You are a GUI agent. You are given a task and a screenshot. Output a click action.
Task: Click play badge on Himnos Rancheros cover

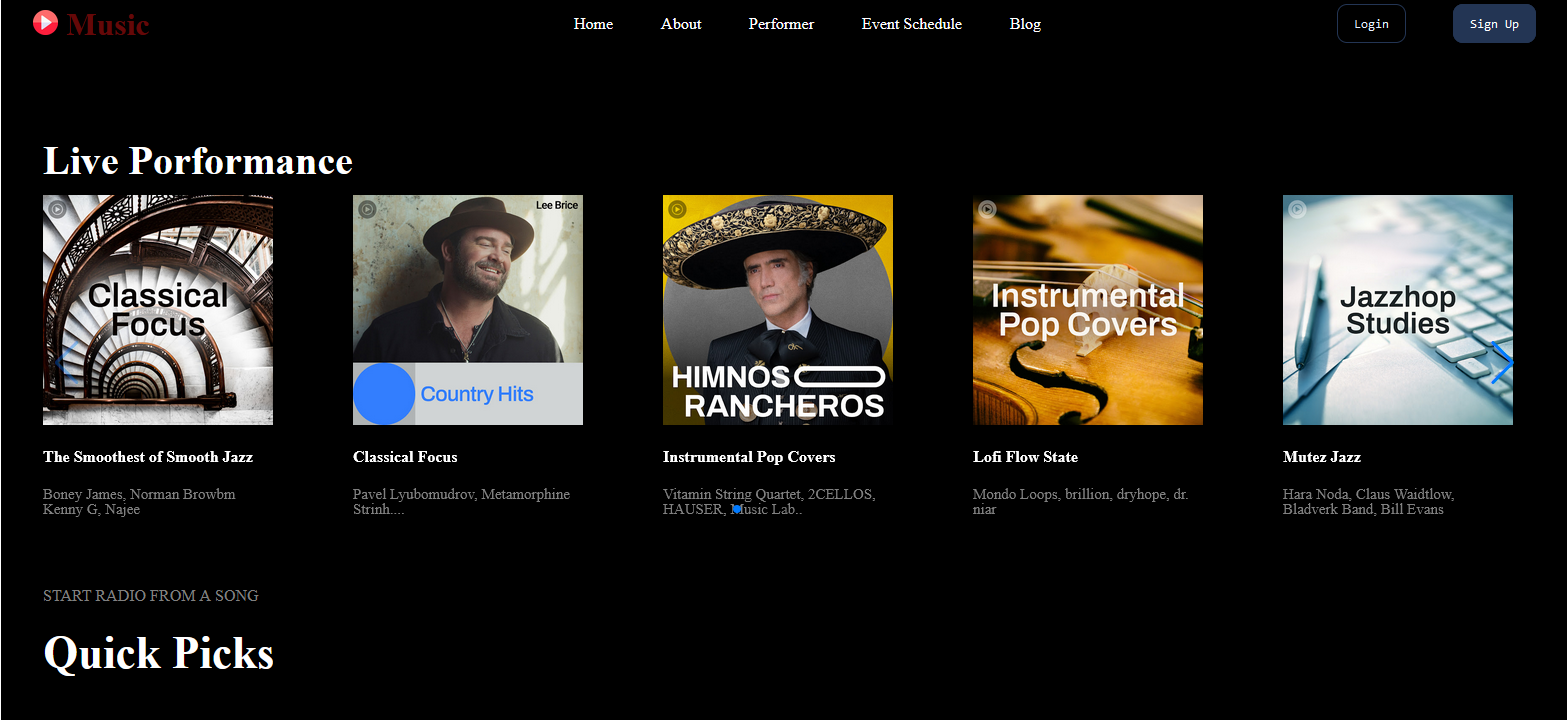[677, 209]
